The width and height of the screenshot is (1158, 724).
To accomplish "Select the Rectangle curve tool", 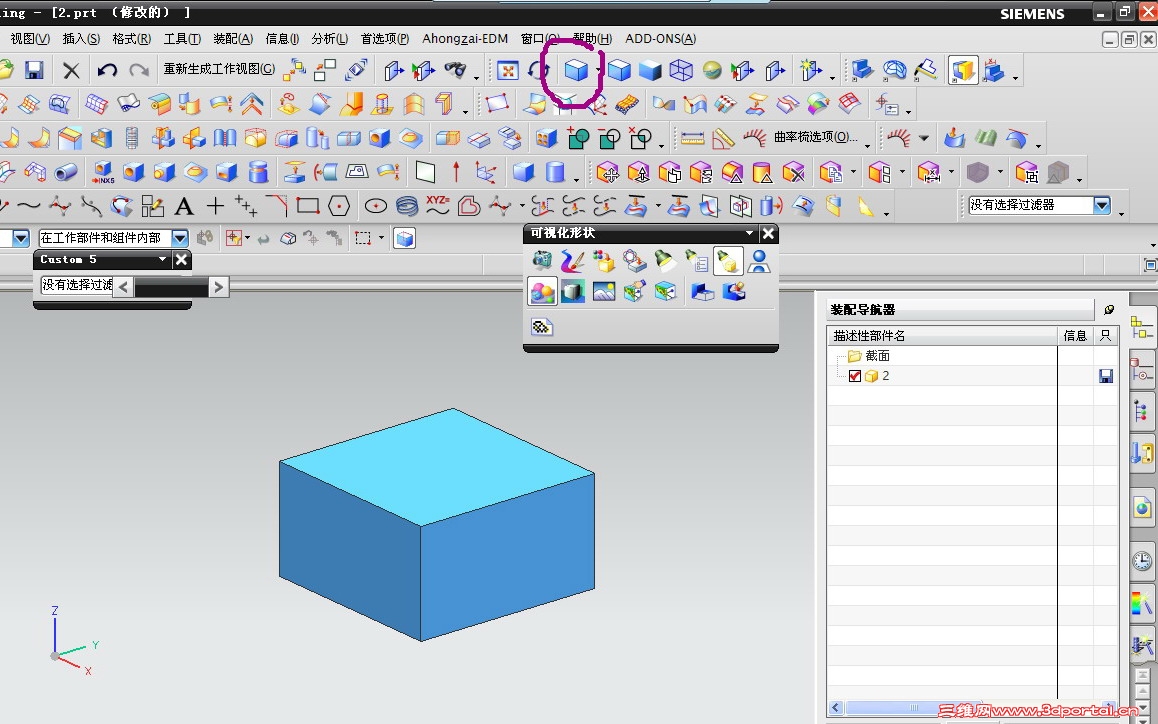I will coord(307,205).
